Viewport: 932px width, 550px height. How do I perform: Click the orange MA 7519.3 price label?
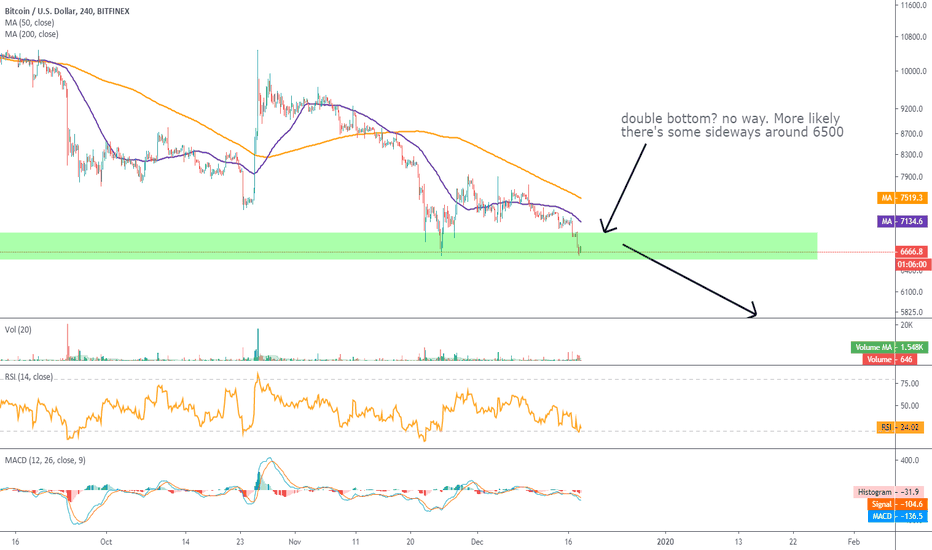[x=902, y=197]
